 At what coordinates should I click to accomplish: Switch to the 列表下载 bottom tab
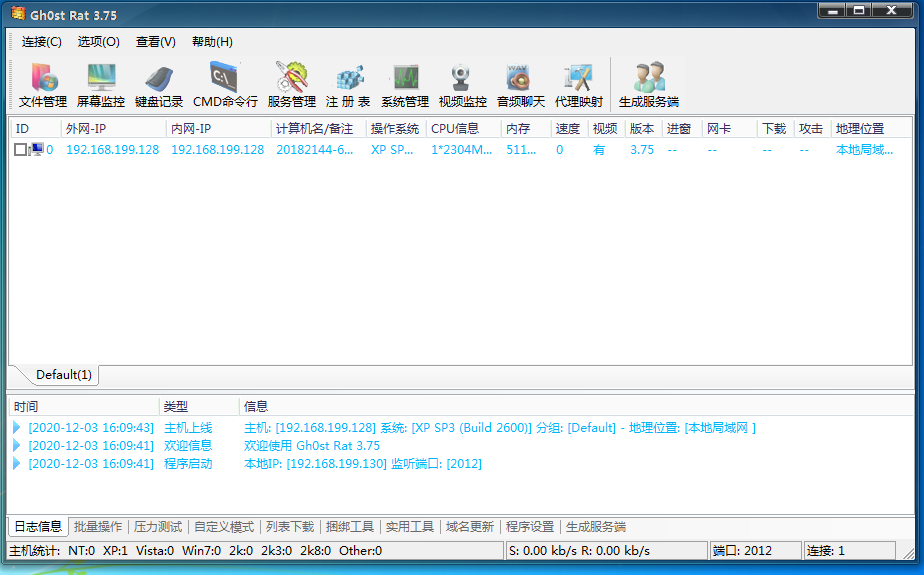290,527
